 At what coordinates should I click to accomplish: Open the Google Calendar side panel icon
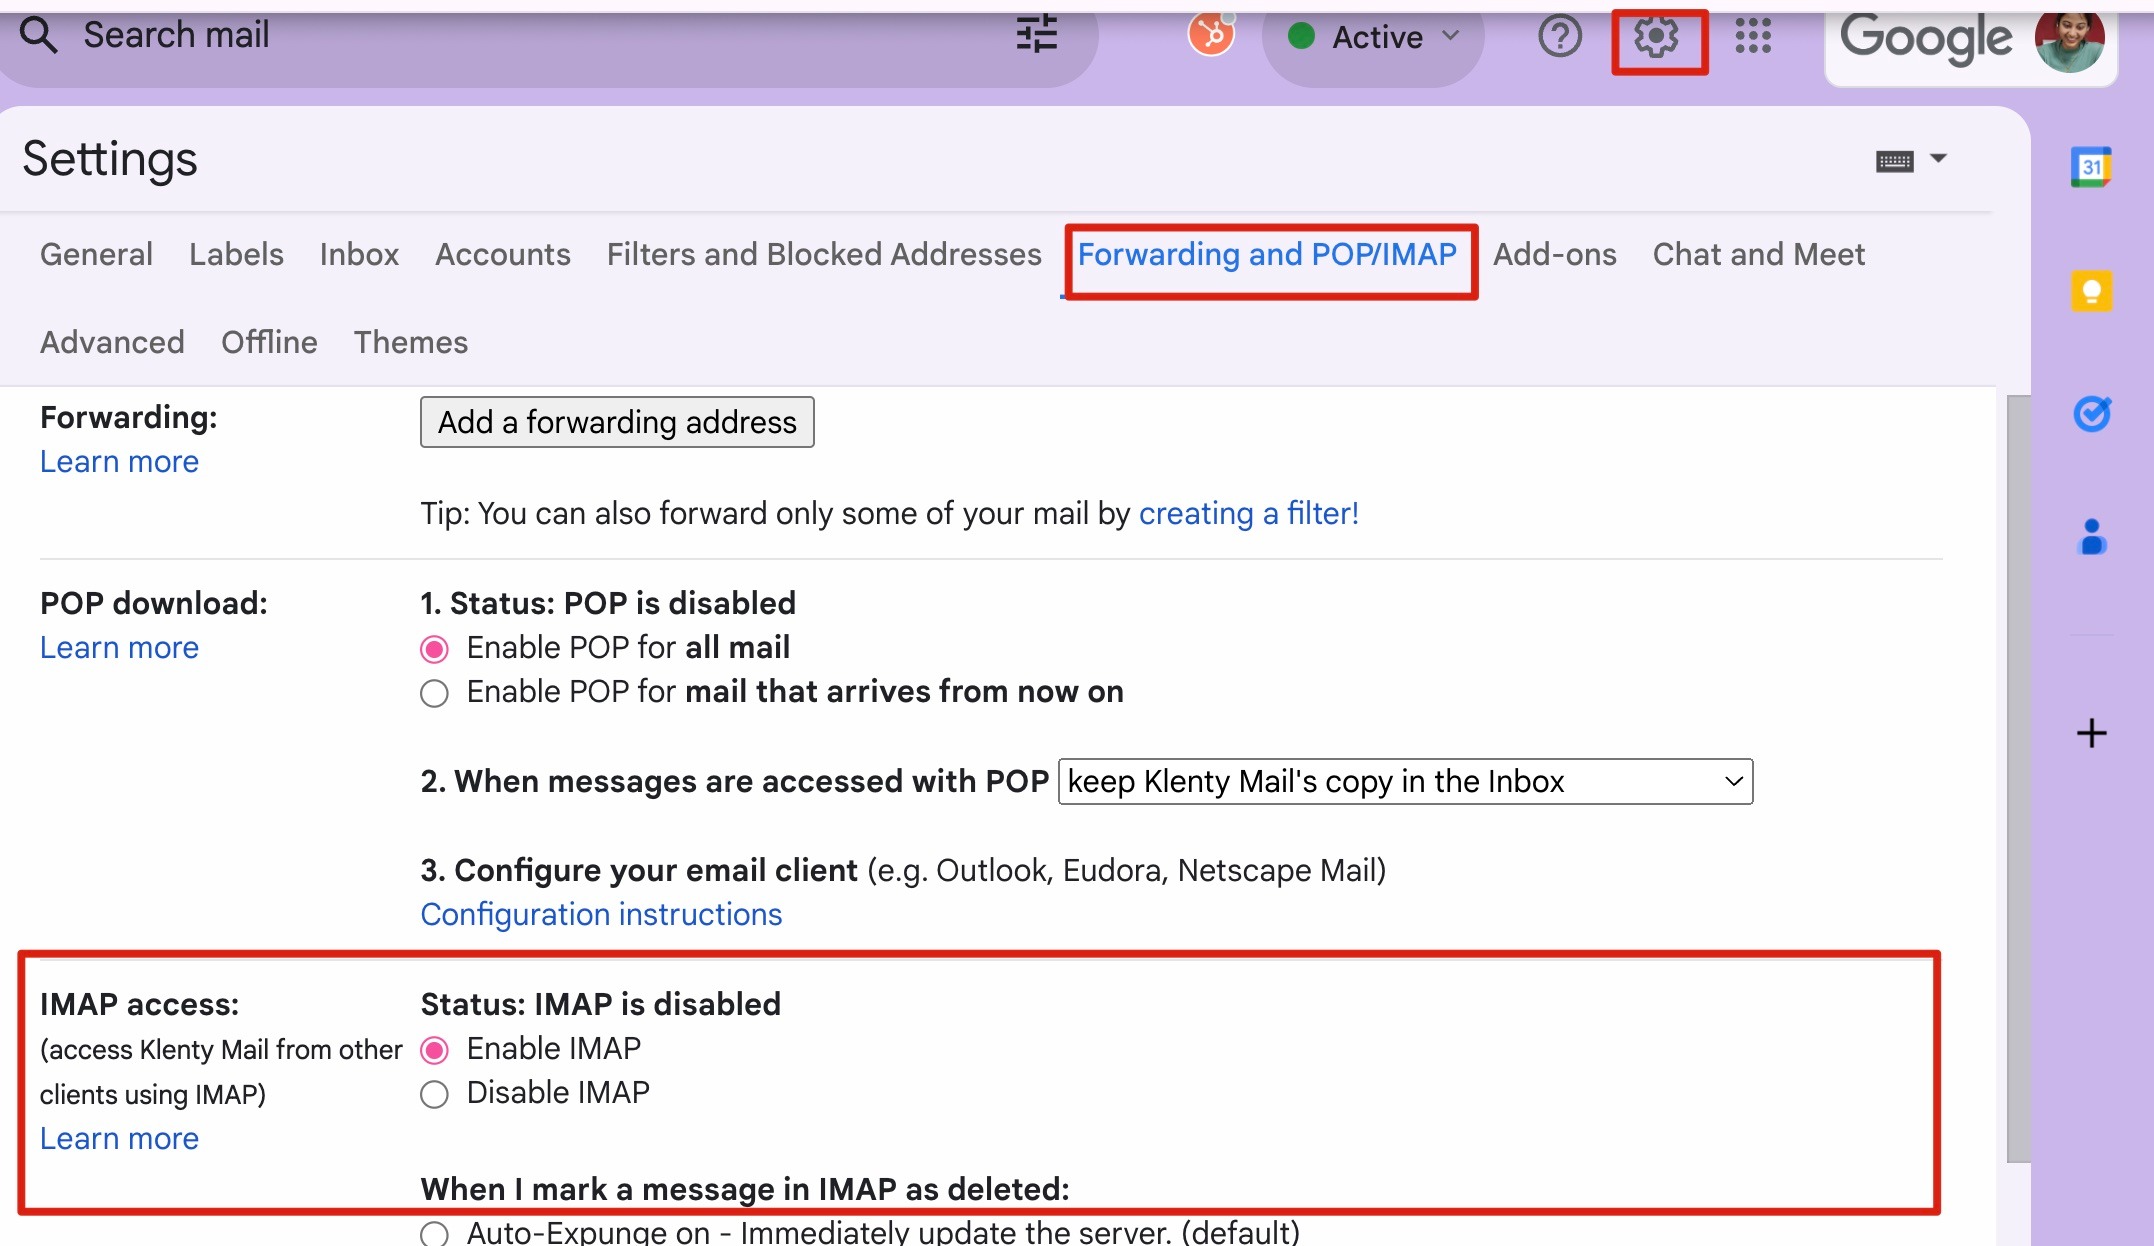(2091, 167)
